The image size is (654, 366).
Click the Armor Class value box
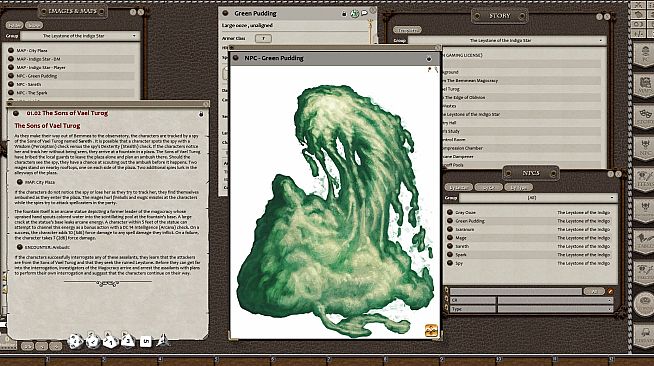coord(263,38)
